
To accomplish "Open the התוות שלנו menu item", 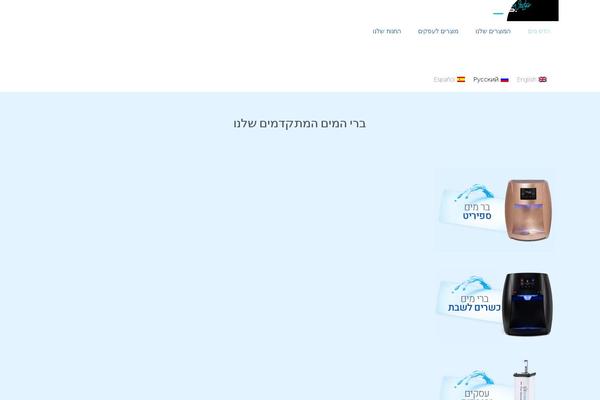I will [x=387, y=31].
